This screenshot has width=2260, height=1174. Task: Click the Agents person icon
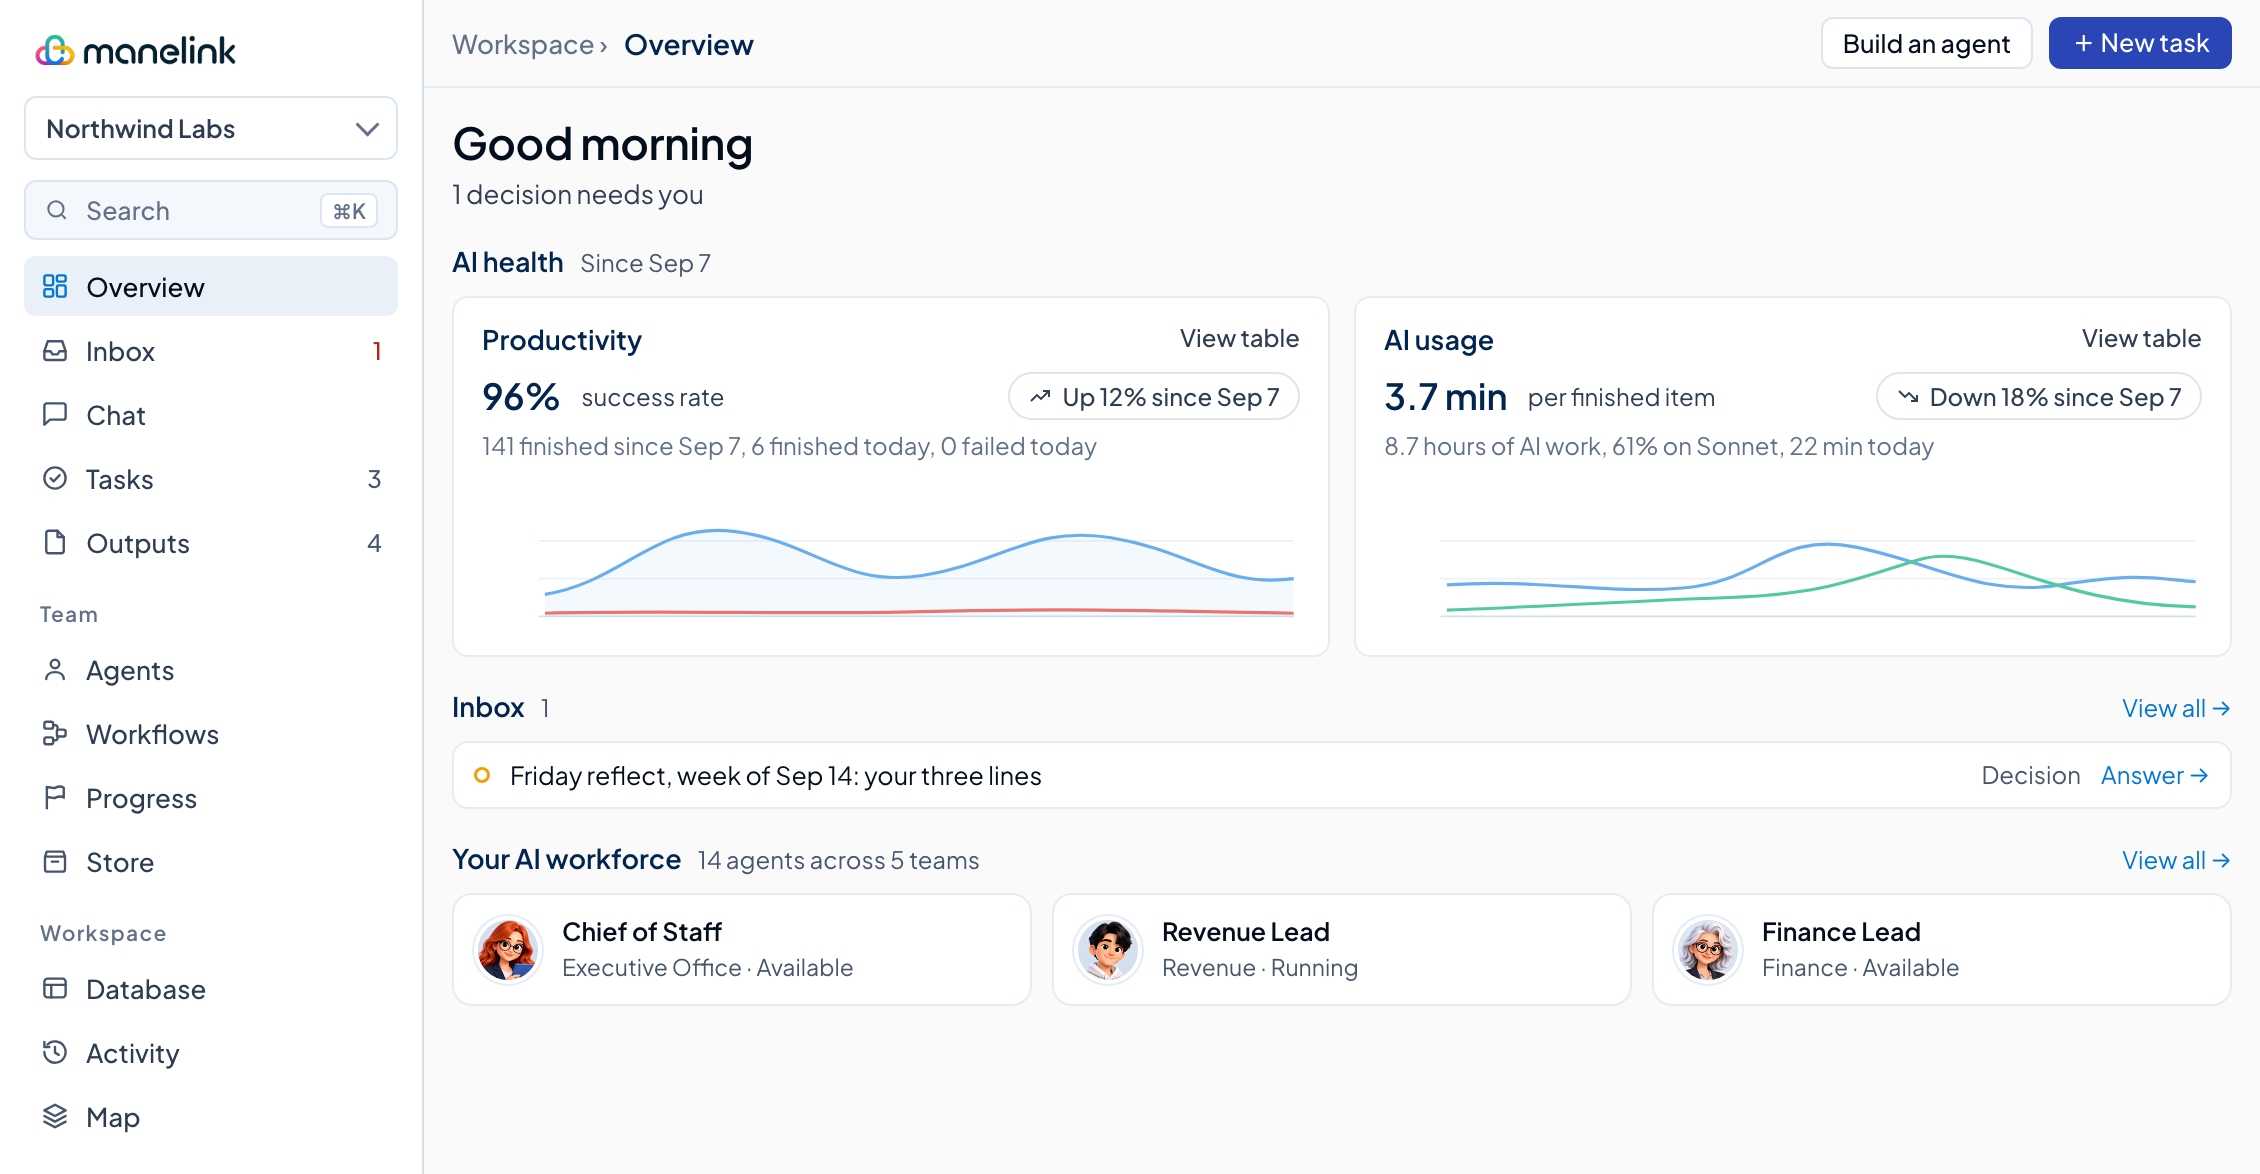tap(55, 670)
